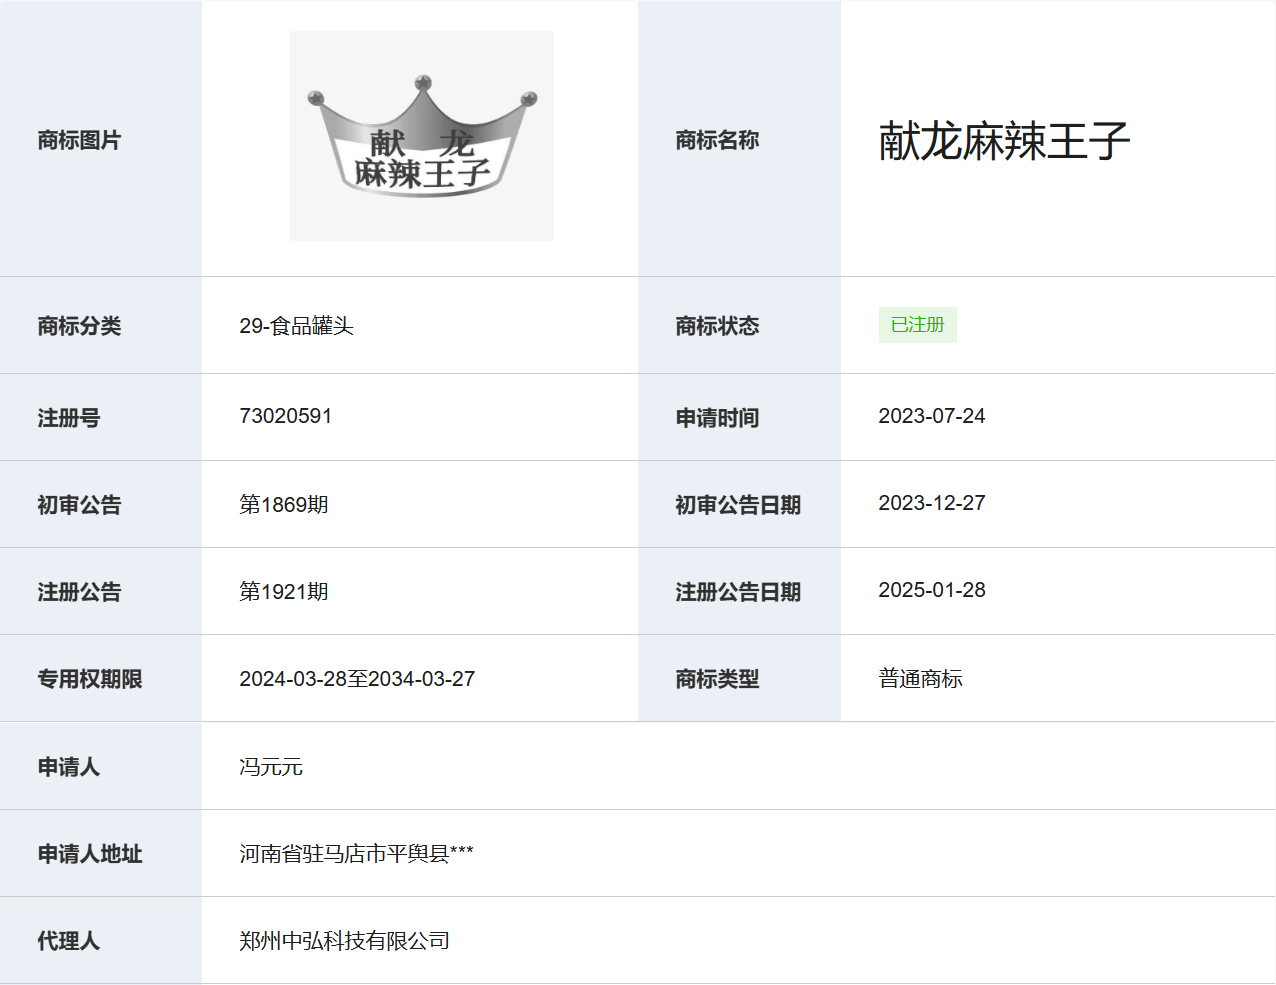Screen dimensions: 1276x985
Task: Click the 注册公告 row label
Action: tap(79, 592)
